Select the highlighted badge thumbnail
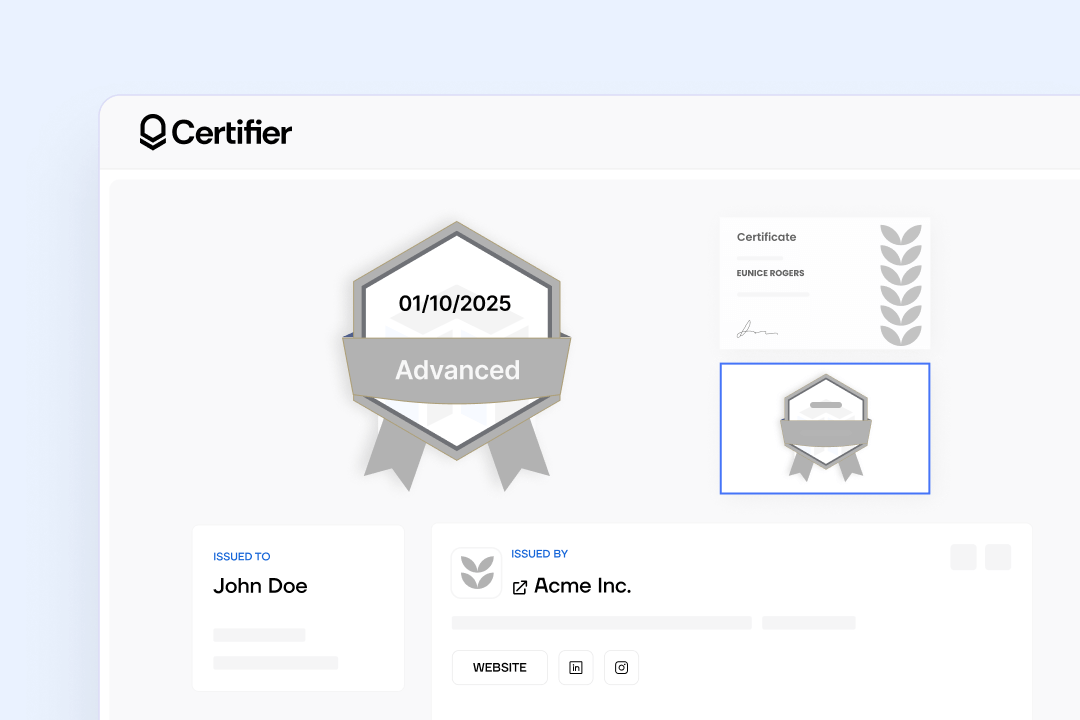The height and width of the screenshot is (720, 1080). click(824, 429)
